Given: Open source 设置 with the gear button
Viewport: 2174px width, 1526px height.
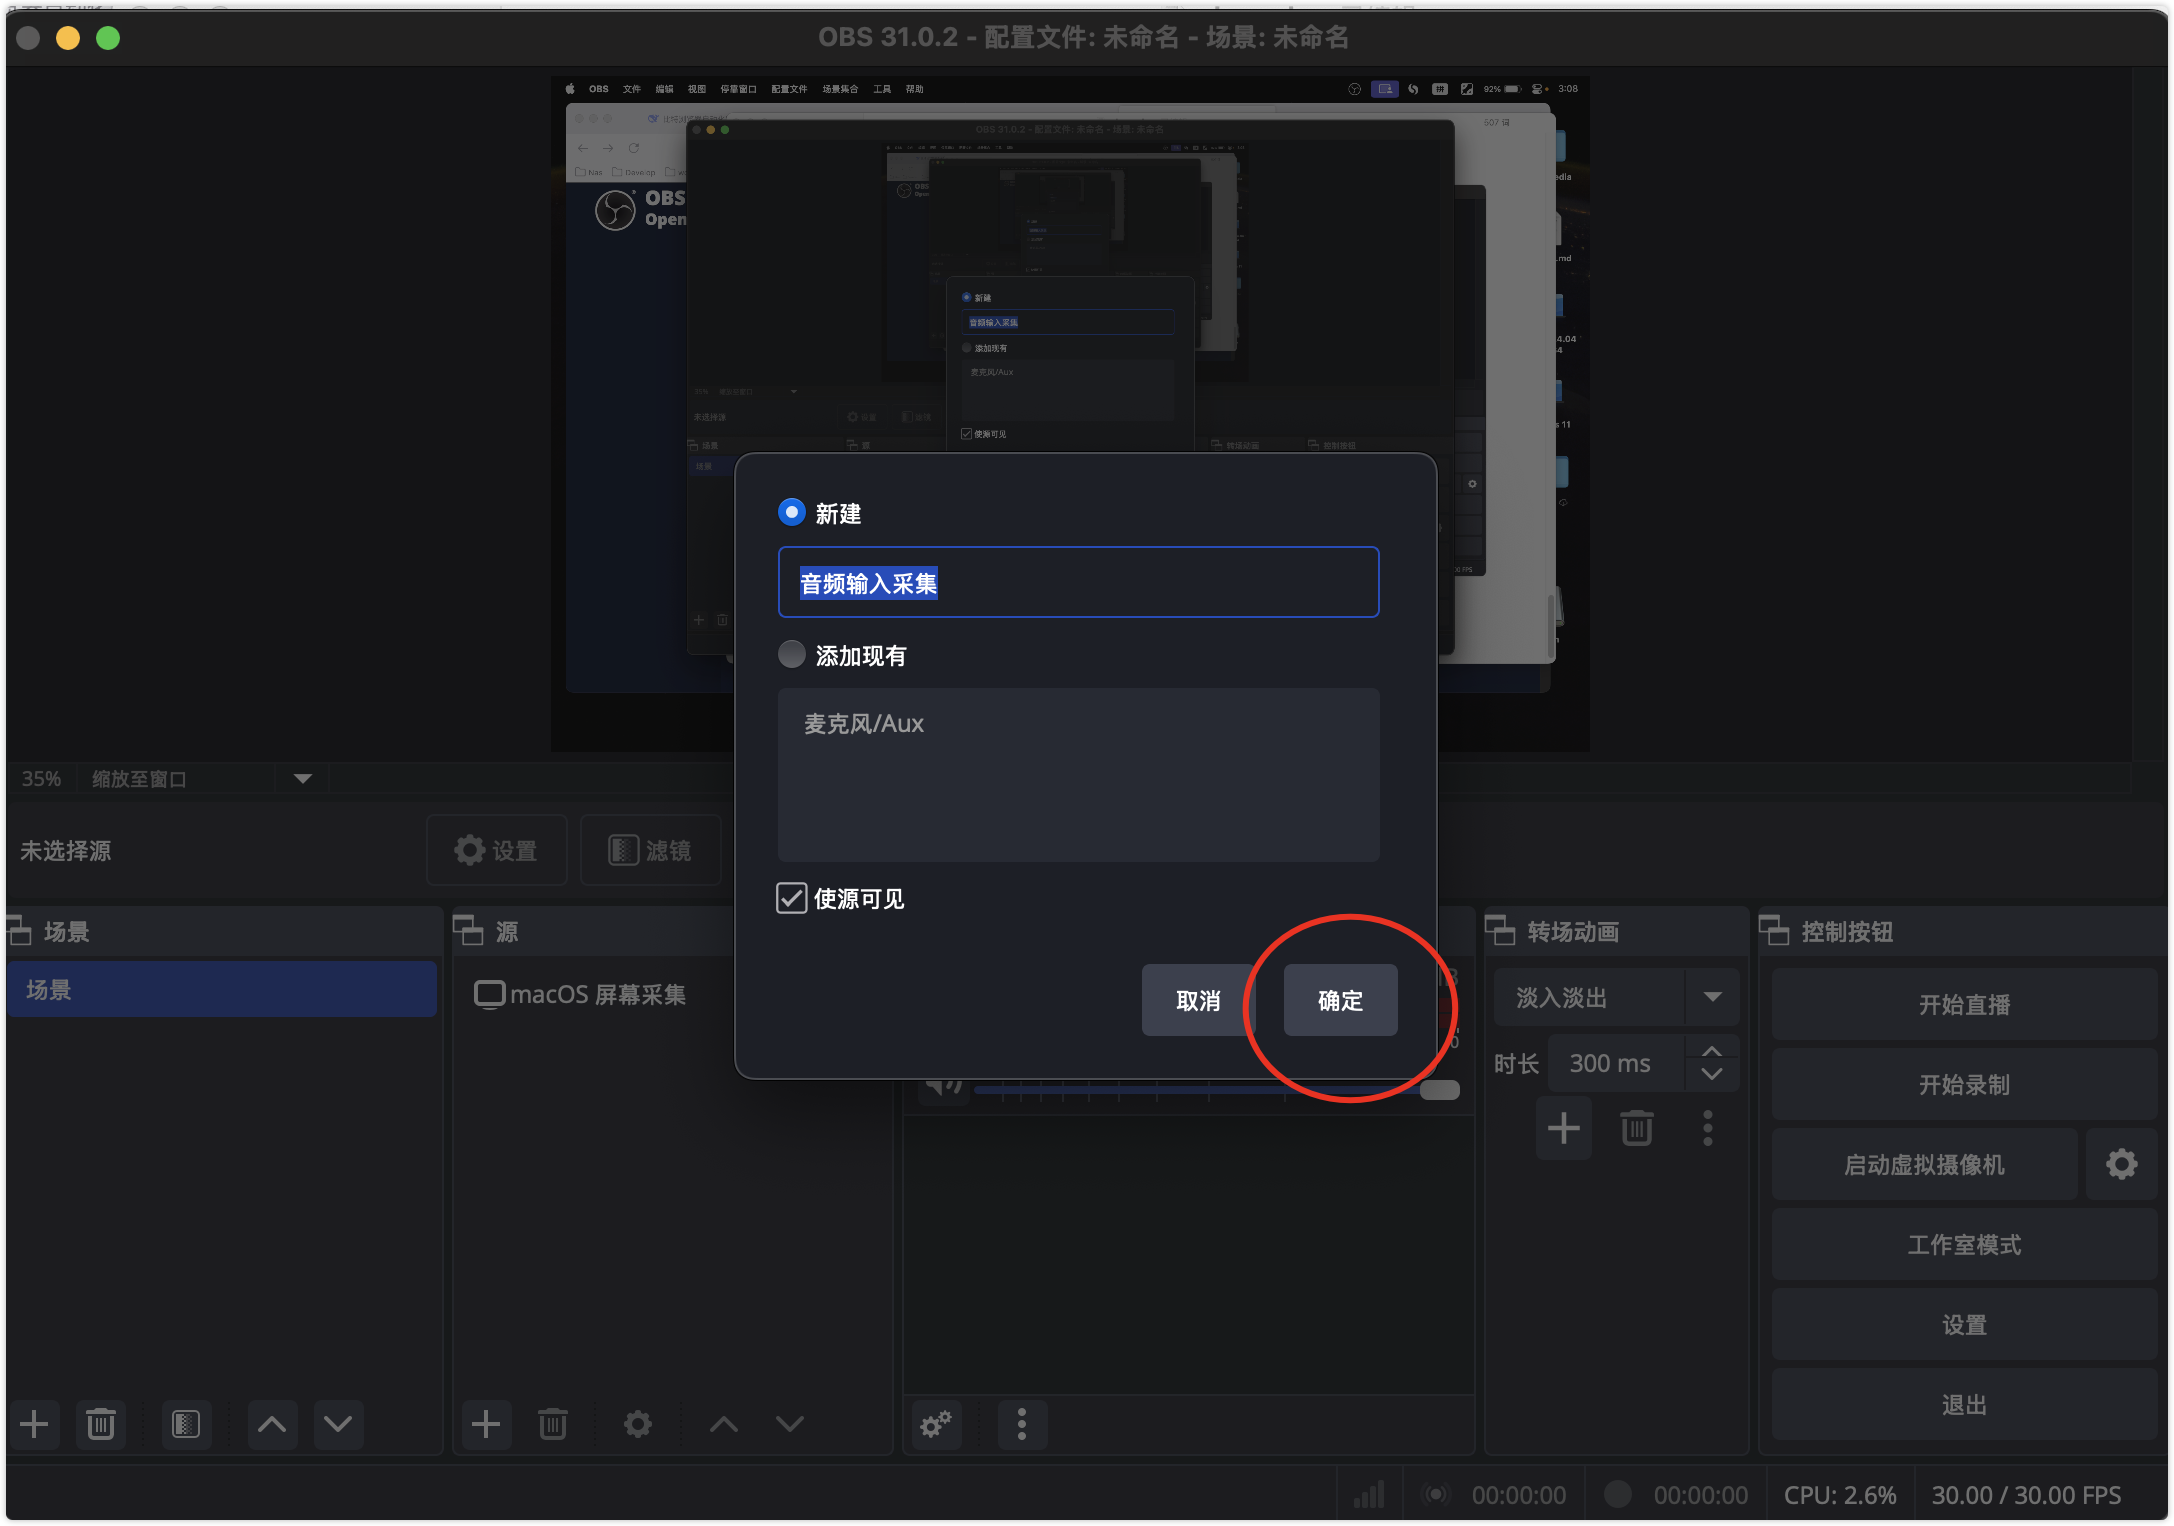Looking at the screenshot, I should click(497, 850).
